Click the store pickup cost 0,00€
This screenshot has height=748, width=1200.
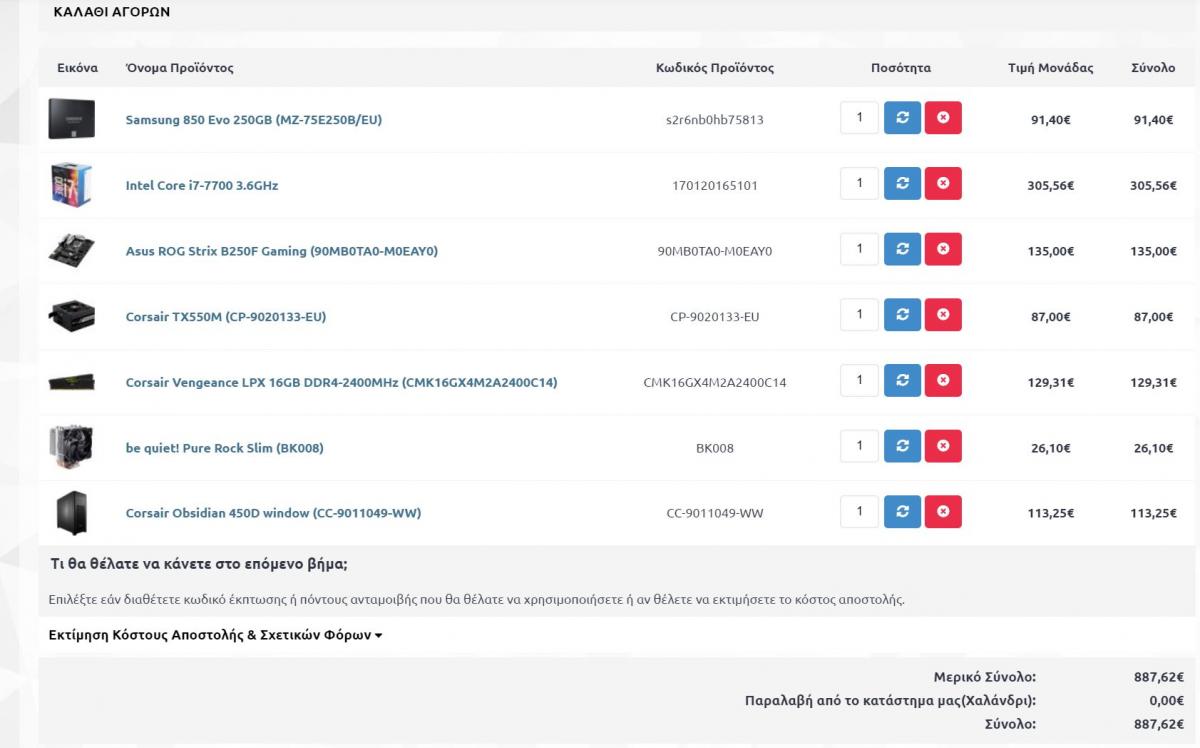1167,701
